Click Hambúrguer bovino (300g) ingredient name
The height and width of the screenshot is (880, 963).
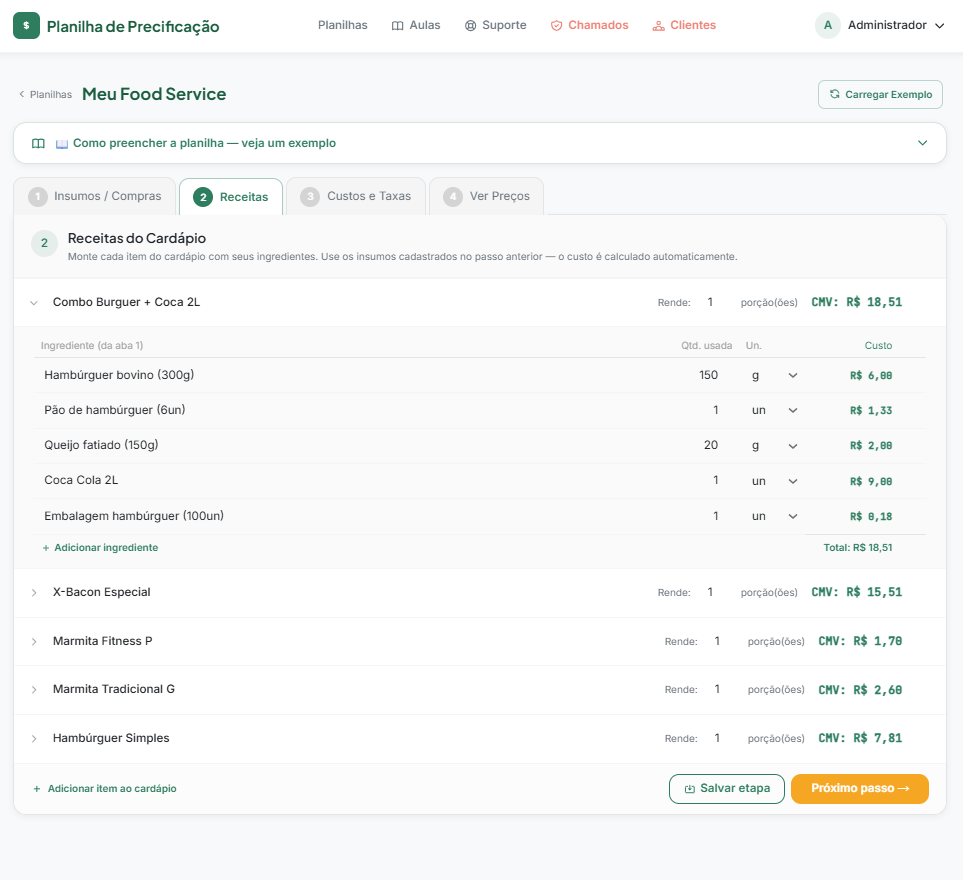pos(119,375)
